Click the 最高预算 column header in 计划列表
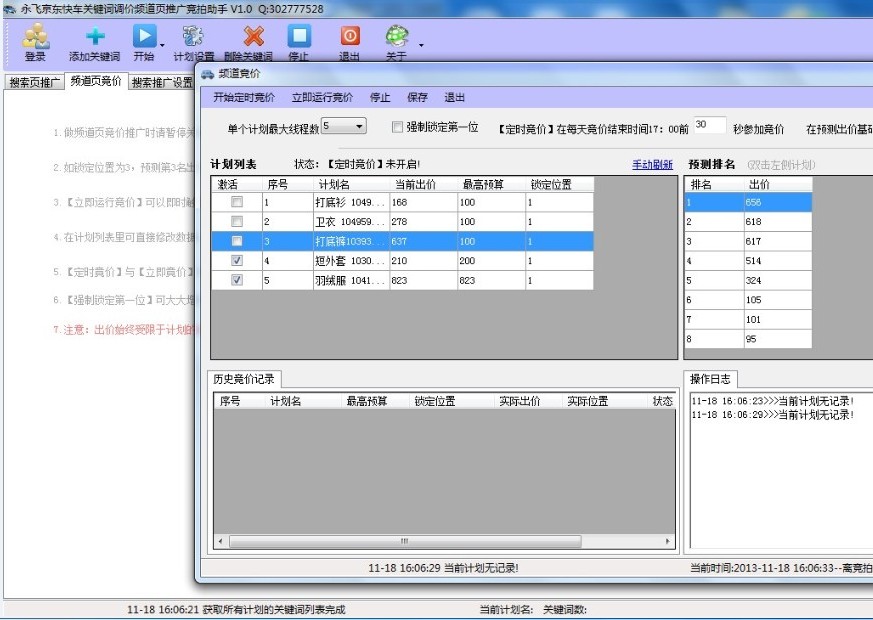The height and width of the screenshot is (620, 873). pos(491,185)
